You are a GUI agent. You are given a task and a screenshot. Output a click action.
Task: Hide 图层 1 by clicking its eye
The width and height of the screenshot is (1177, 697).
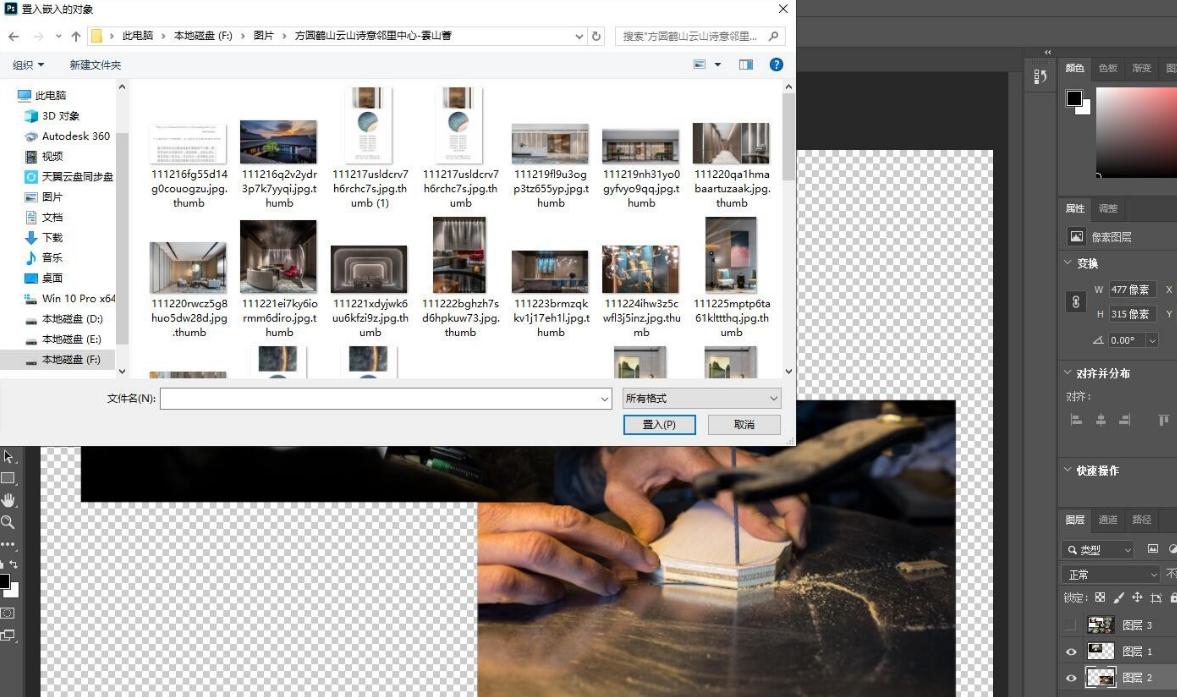pos(1070,650)
